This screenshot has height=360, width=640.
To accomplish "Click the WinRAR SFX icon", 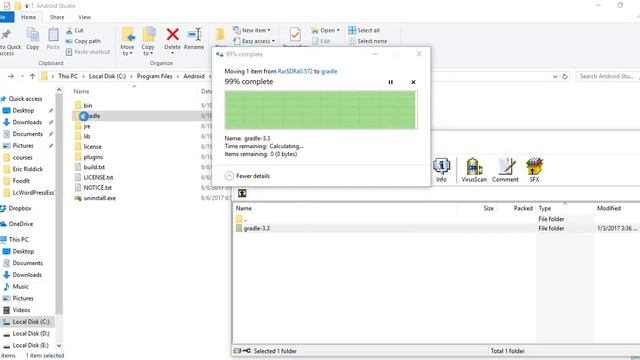I will [x=534, y=170].
